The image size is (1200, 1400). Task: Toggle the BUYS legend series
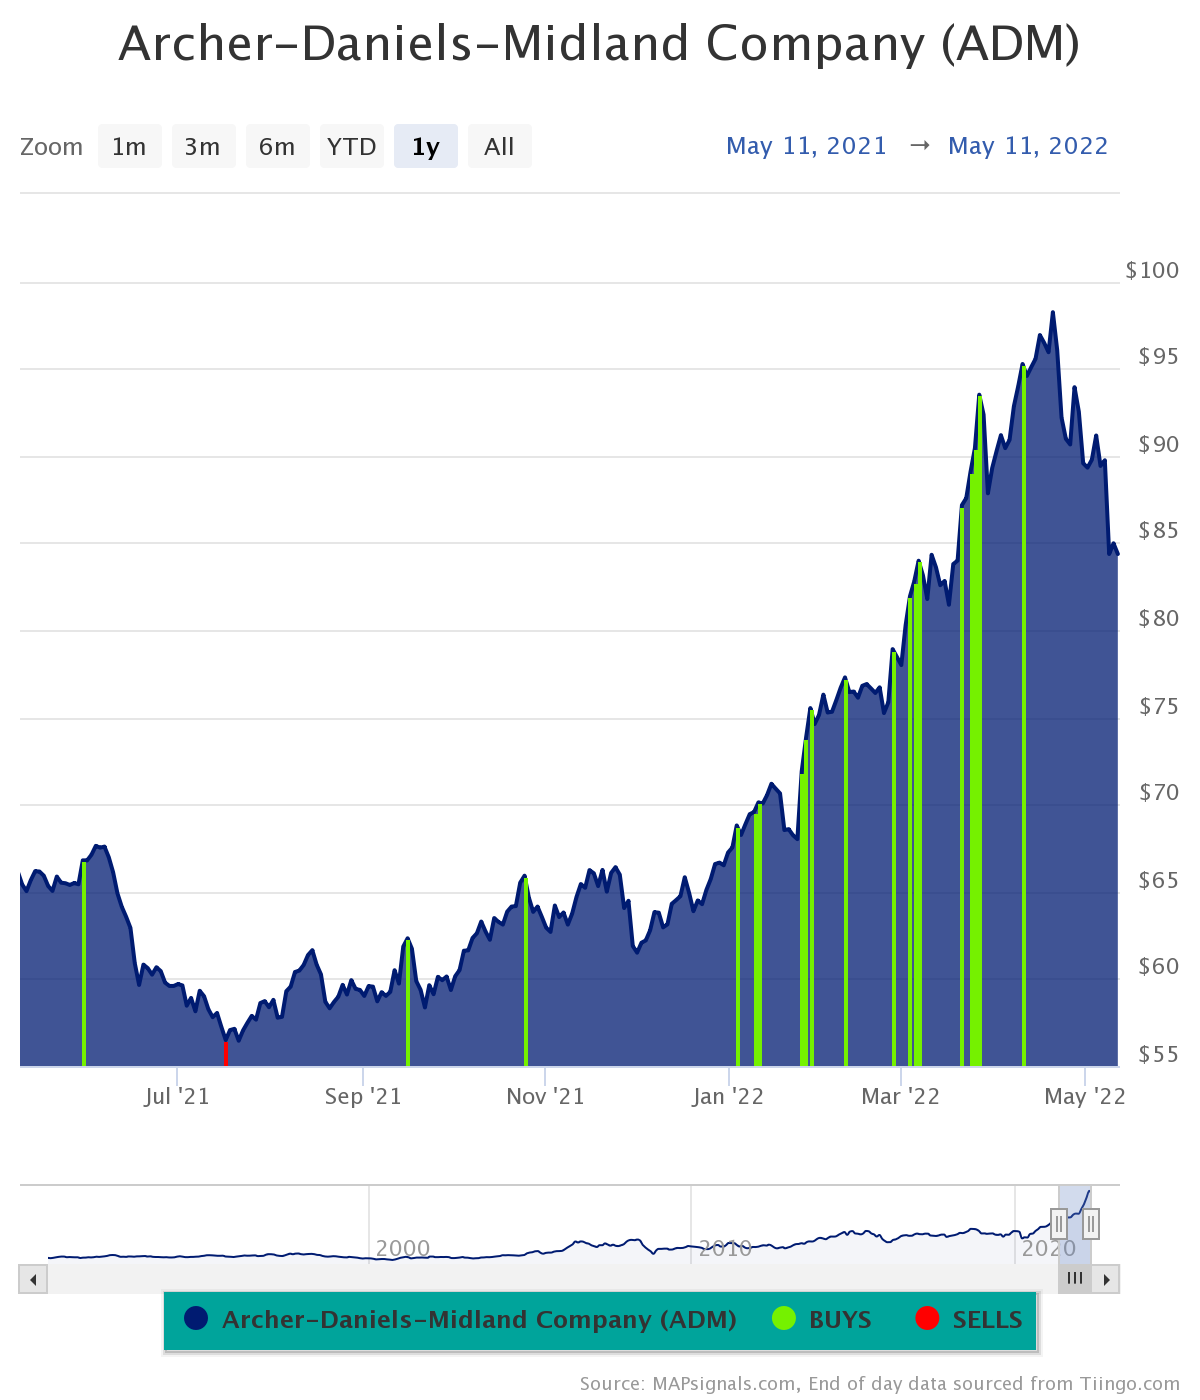pyautogui.click(x=822, y=1319)
